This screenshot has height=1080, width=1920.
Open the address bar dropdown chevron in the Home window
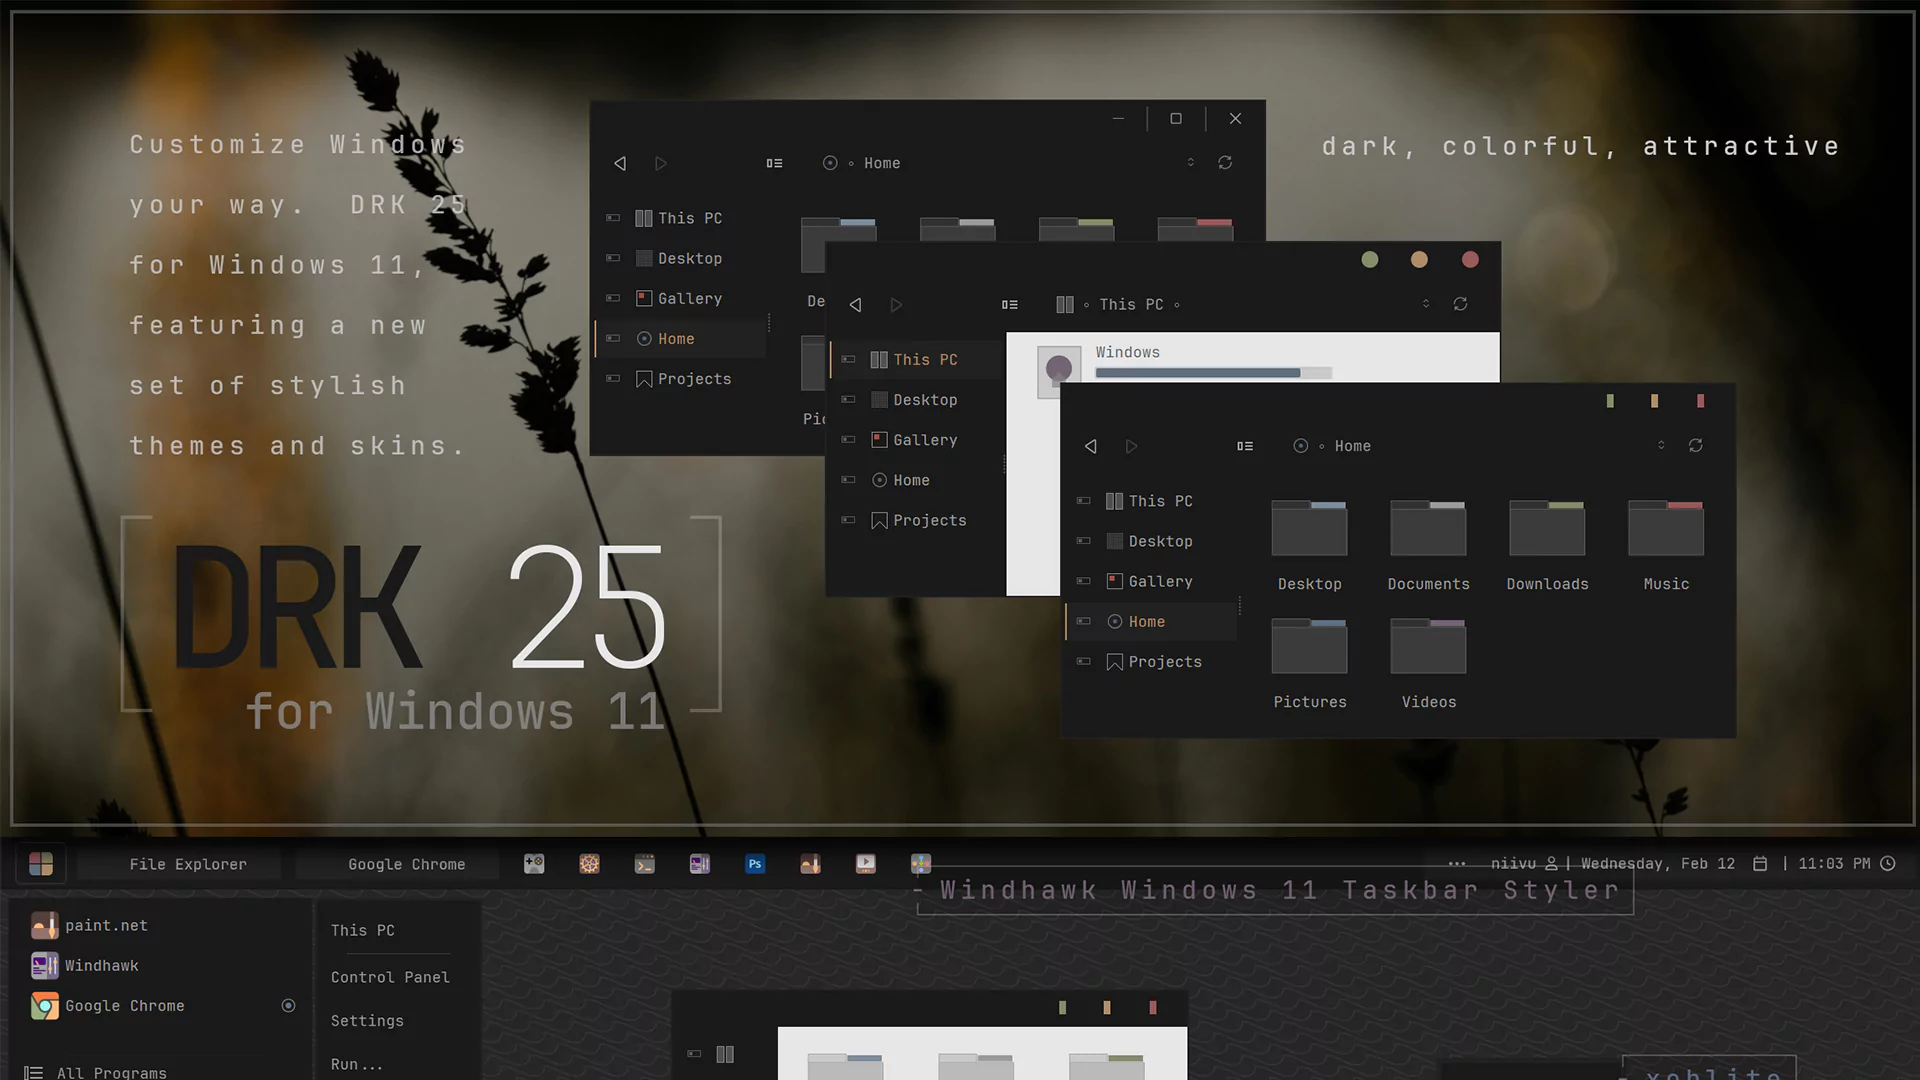pos(1660,445)
